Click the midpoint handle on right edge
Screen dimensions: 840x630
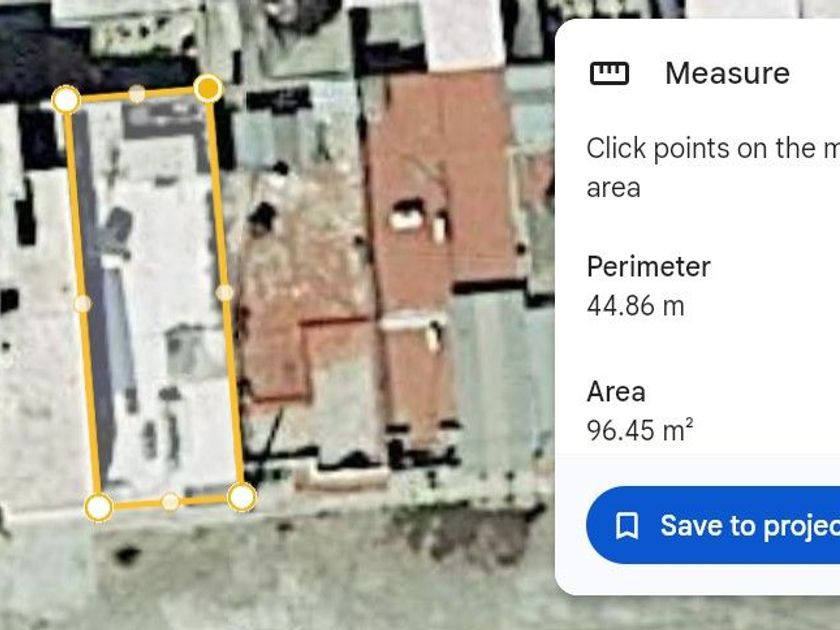[x=224, y=292]
